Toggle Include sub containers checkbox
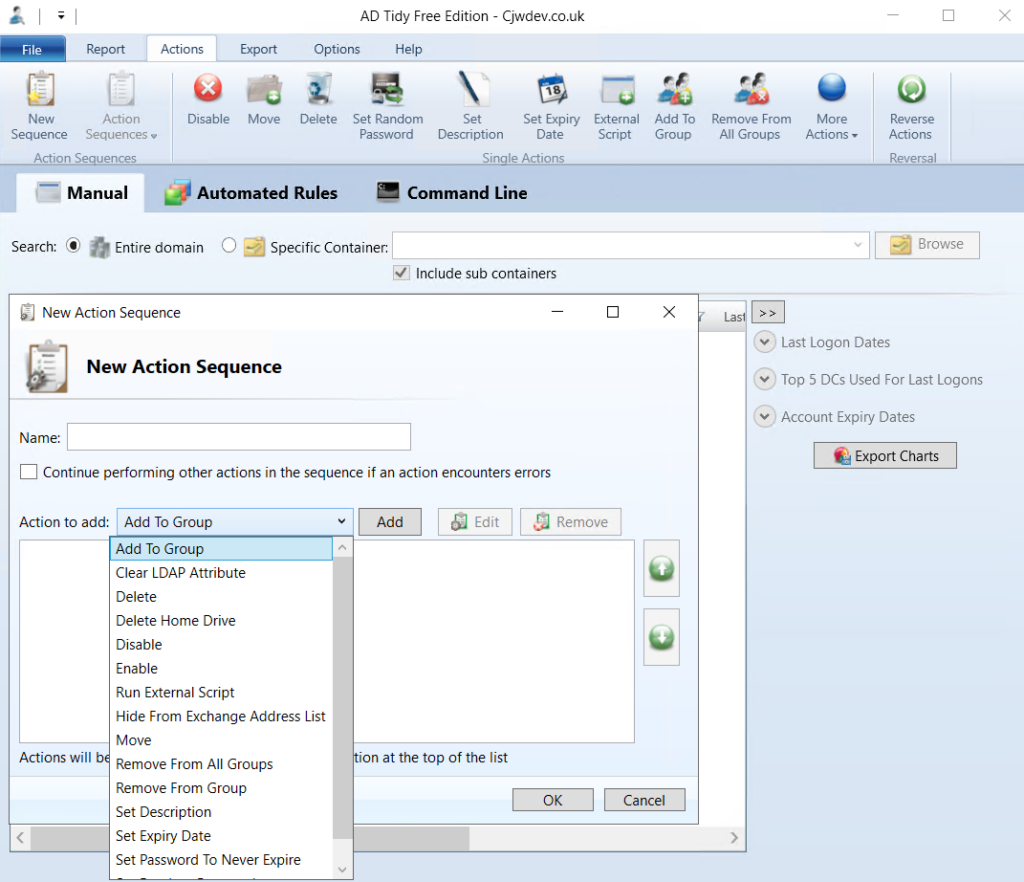The width and height of the screenshot is (1024, 882). (x=401, y=273)
